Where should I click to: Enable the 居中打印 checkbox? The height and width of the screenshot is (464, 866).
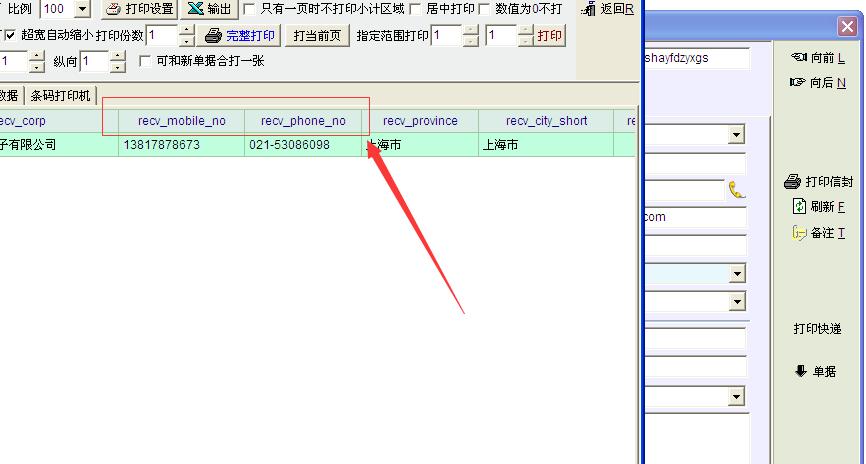pyautogui.click(x=416, y=9)
